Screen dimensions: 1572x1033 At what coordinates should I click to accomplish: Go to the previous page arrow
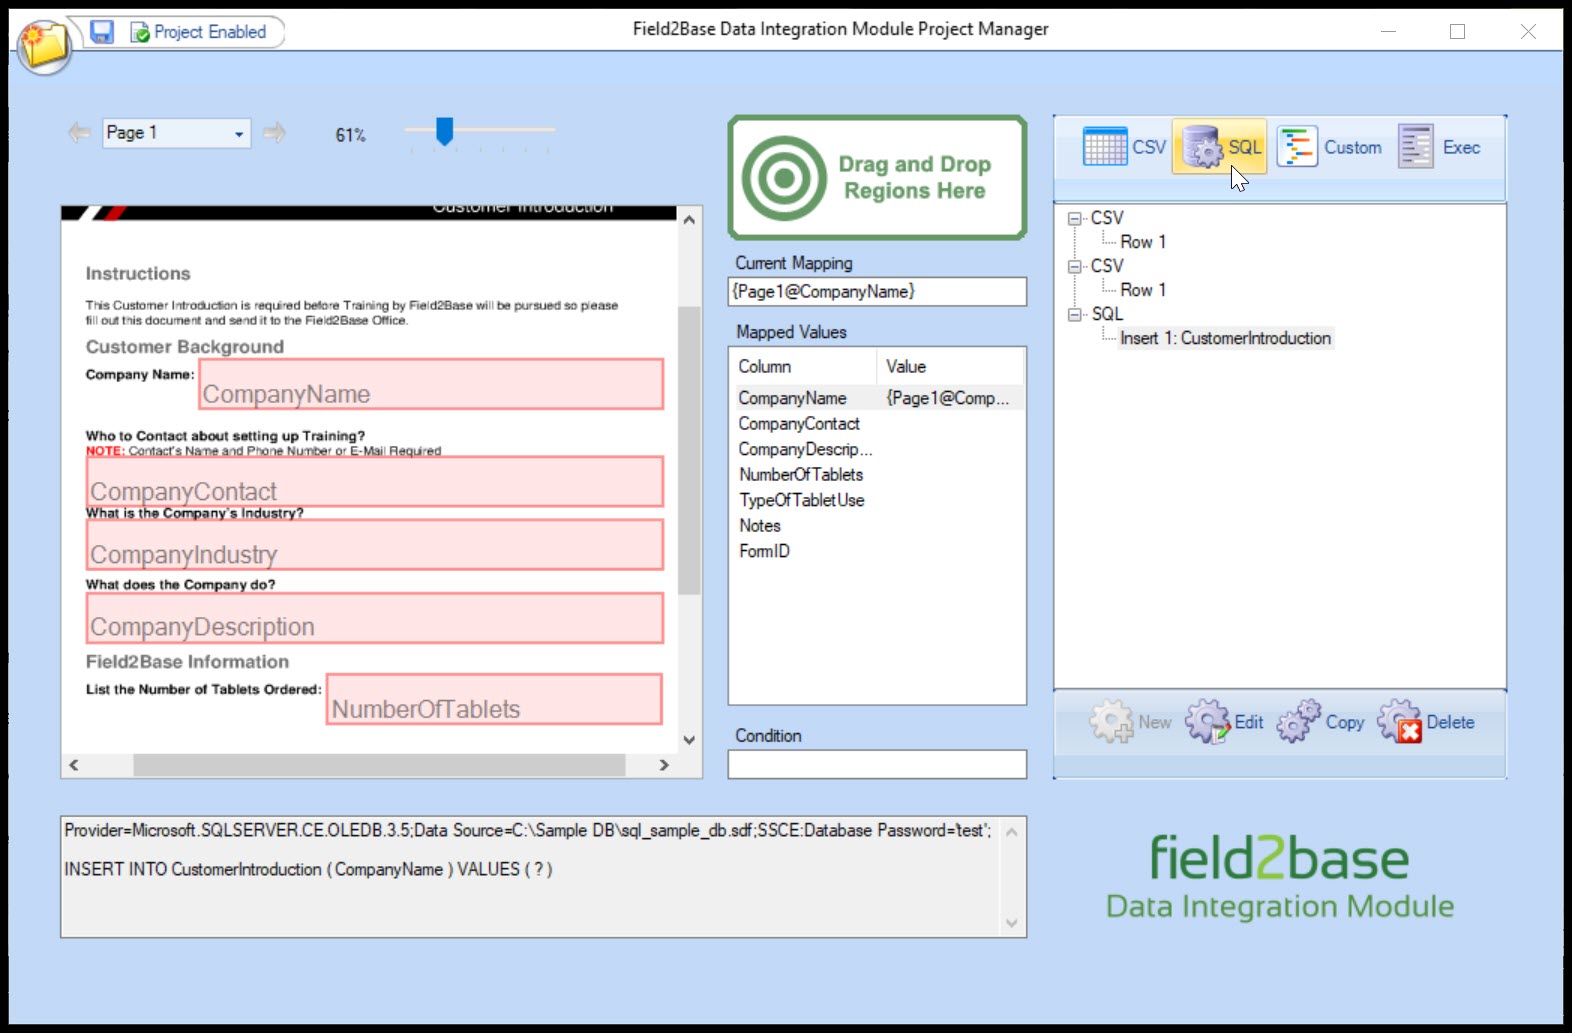(x=79, y=132)
